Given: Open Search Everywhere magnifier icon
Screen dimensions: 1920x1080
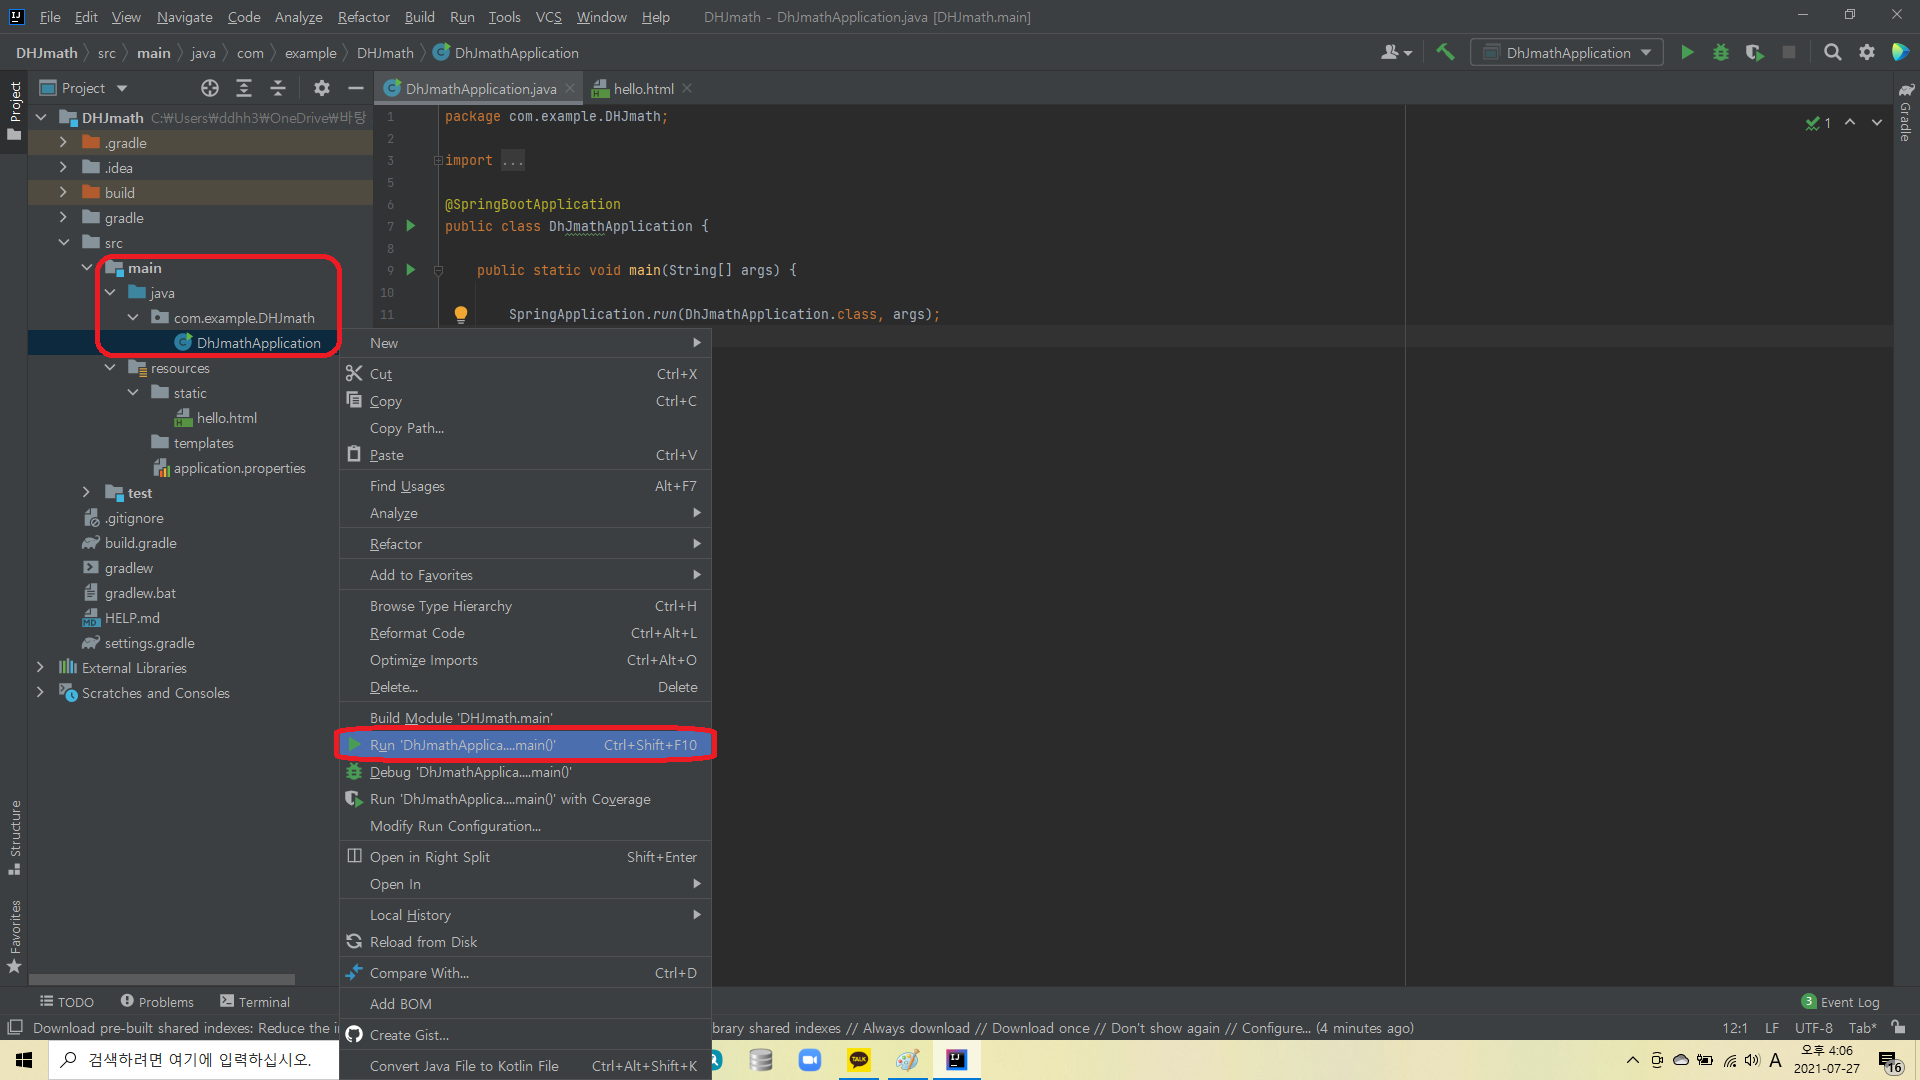Looking at the screenshot, I should coord(1832,53).
